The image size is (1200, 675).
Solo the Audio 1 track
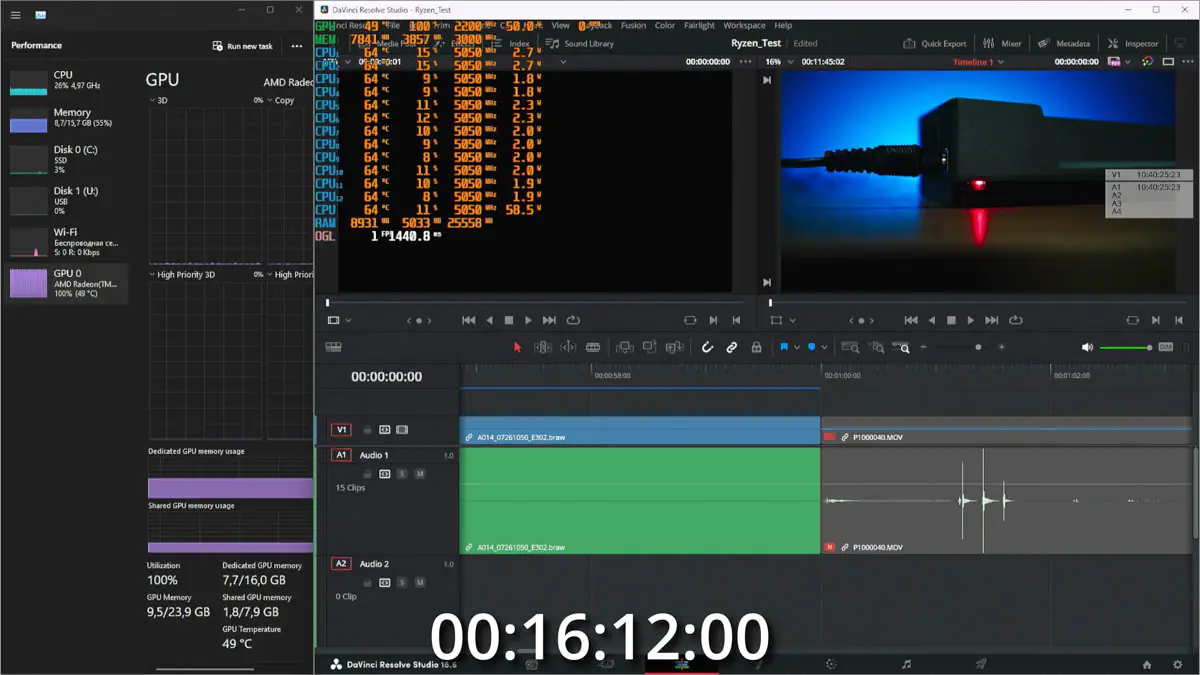click(x=402, y=474)
